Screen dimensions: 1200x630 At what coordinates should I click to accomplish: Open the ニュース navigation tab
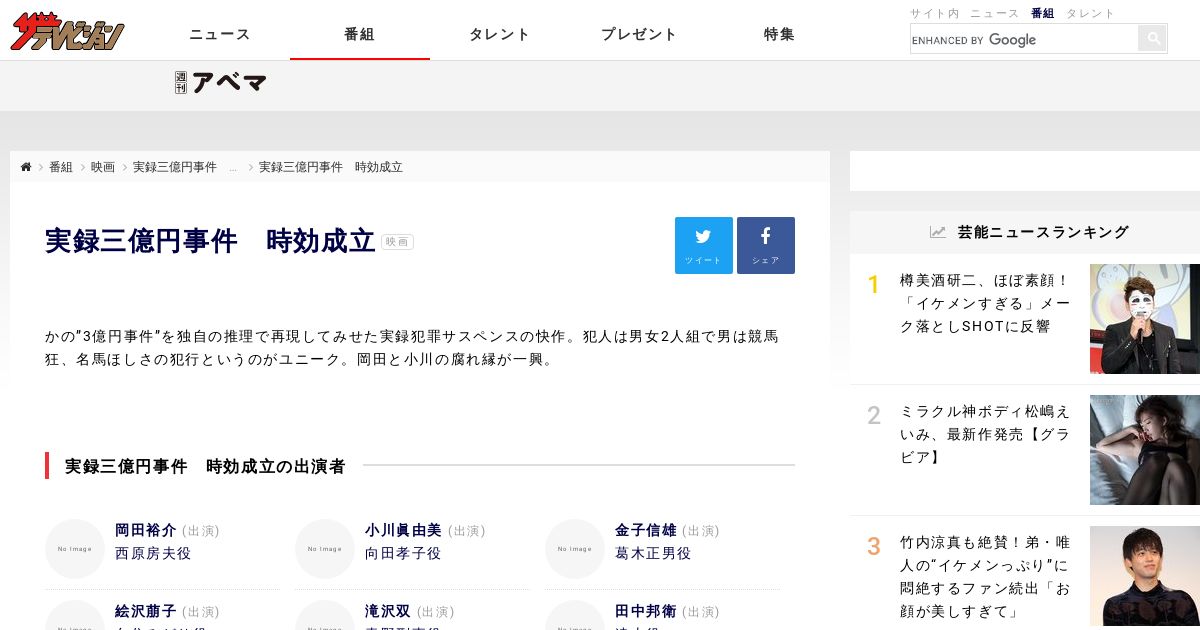(220, 34)
